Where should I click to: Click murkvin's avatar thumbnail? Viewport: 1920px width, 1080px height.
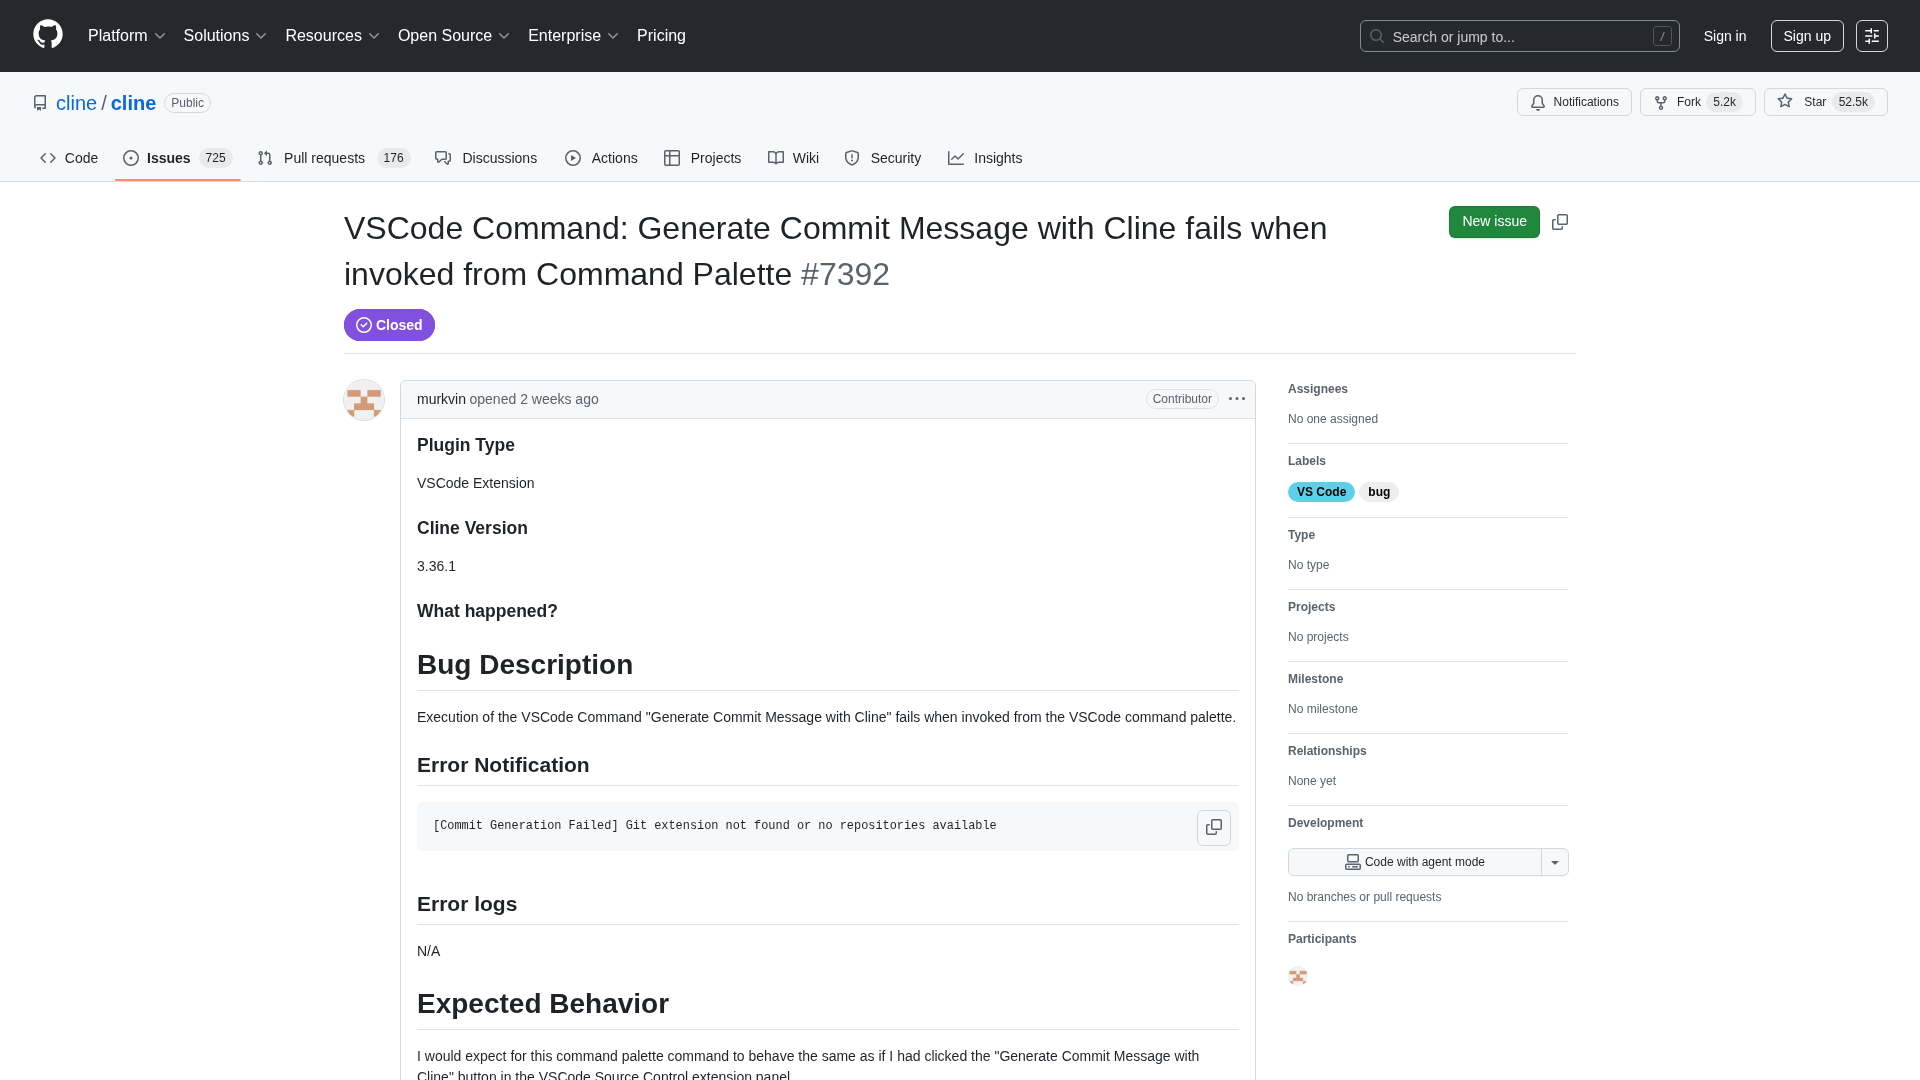tap(364, 400)
